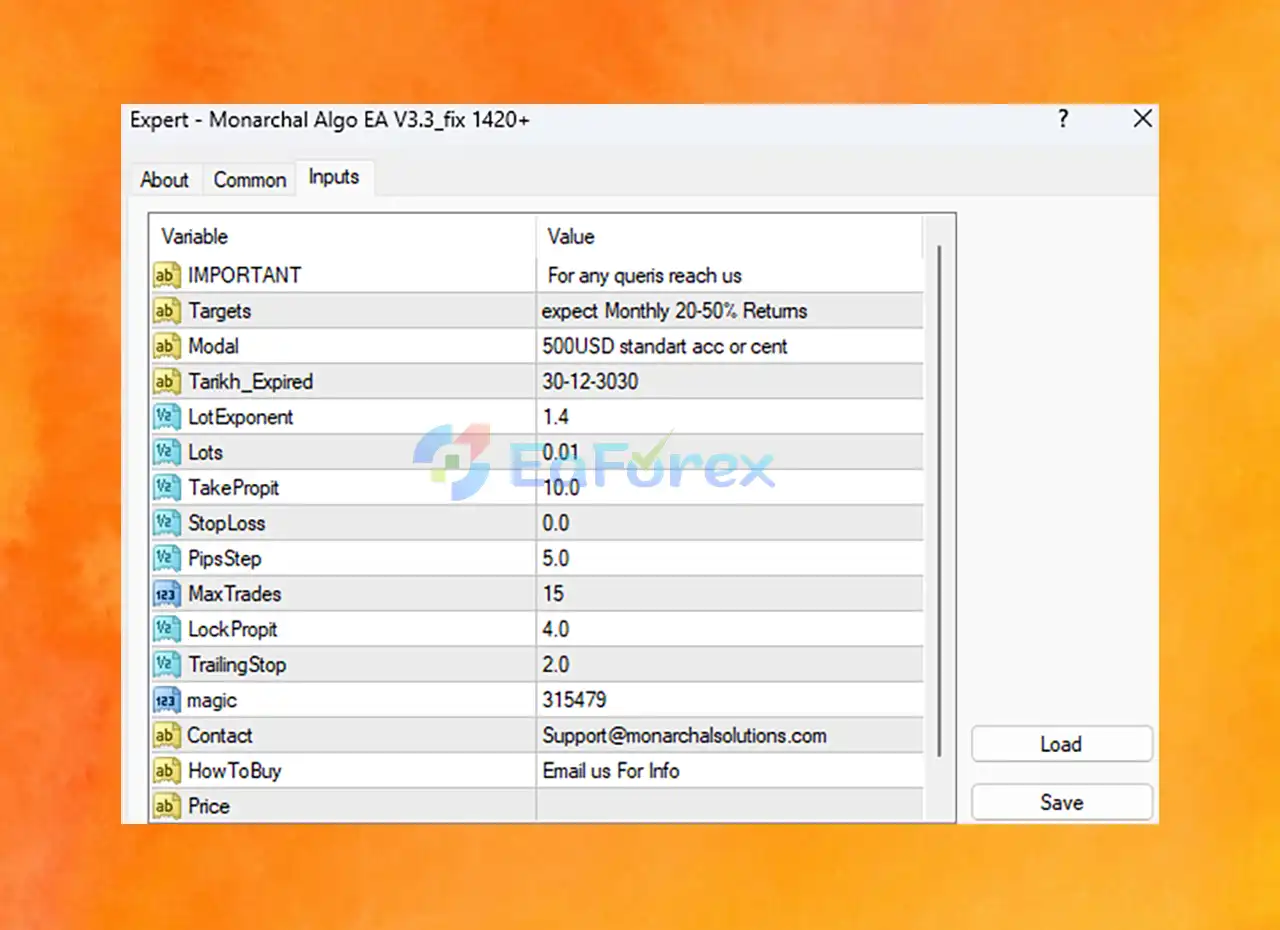Image resolution: width=1280 pixels, height=930 pixels.
Task: Select the Lots value 0.01
Action: 561,452
